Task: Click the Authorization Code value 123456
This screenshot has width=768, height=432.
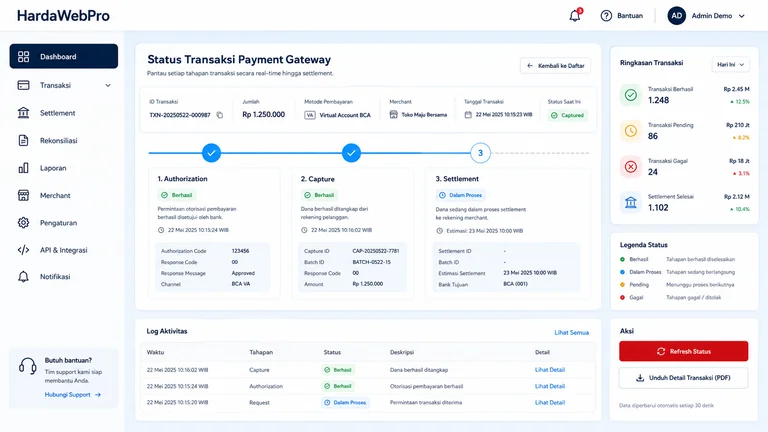Action: (240, 251)
